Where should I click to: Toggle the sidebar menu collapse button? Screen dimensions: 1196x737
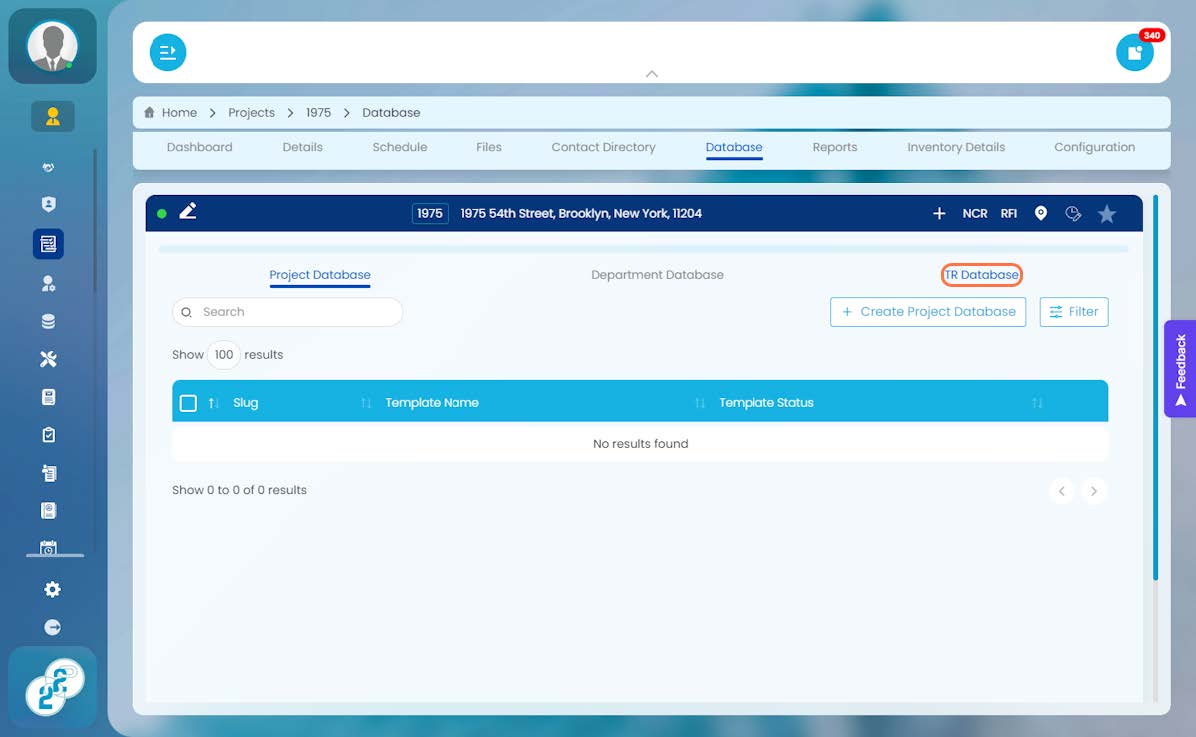point(168,53)
